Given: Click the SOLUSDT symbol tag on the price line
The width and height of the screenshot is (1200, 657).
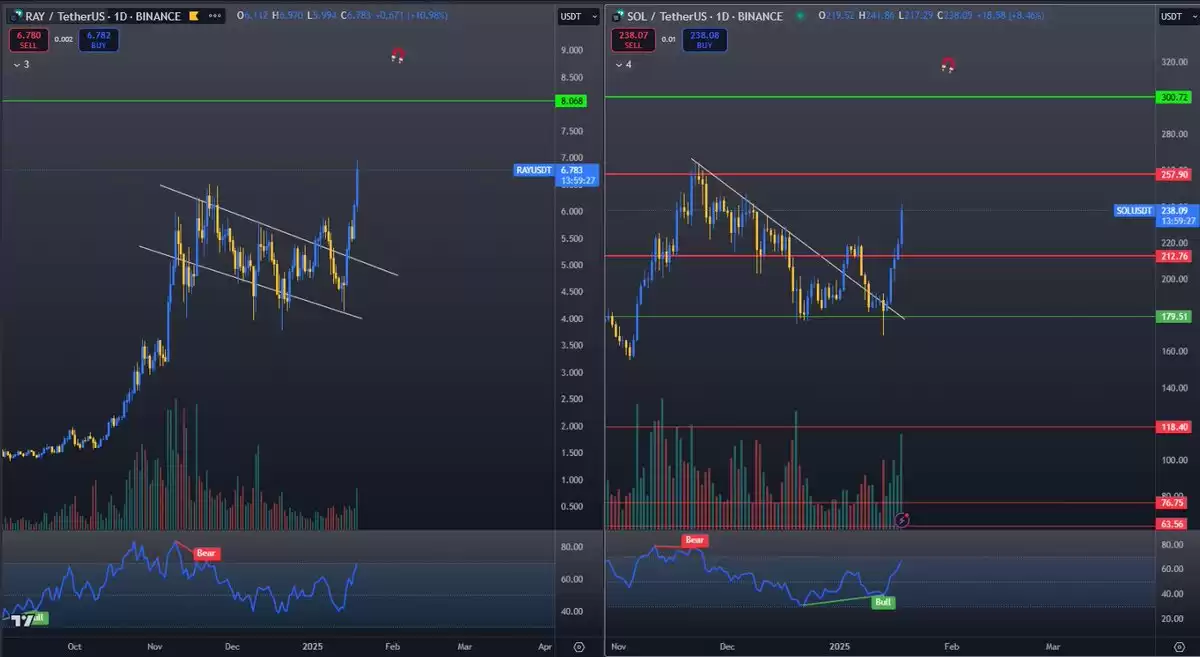Looking at the screenshot, I should coord(1135,210).
